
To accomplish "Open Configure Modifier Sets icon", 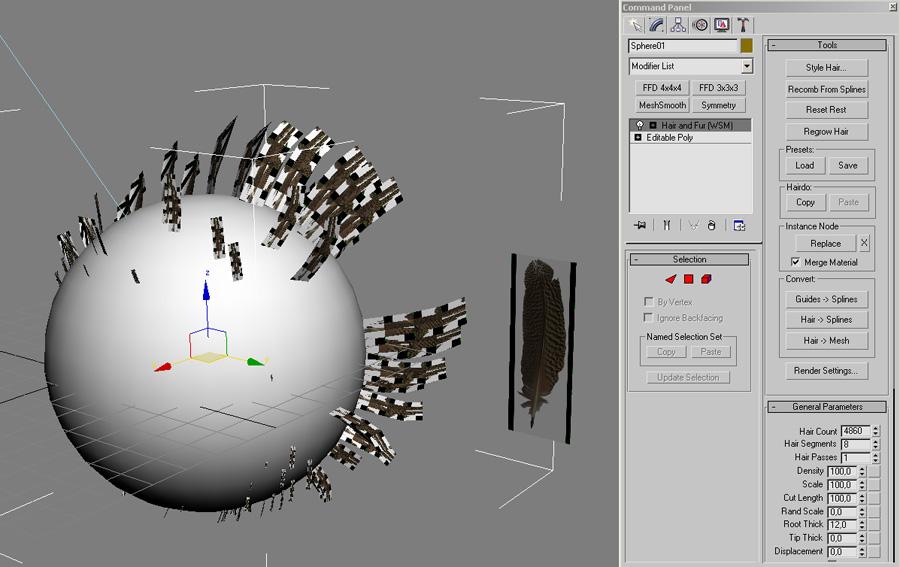I will (739, 226).
